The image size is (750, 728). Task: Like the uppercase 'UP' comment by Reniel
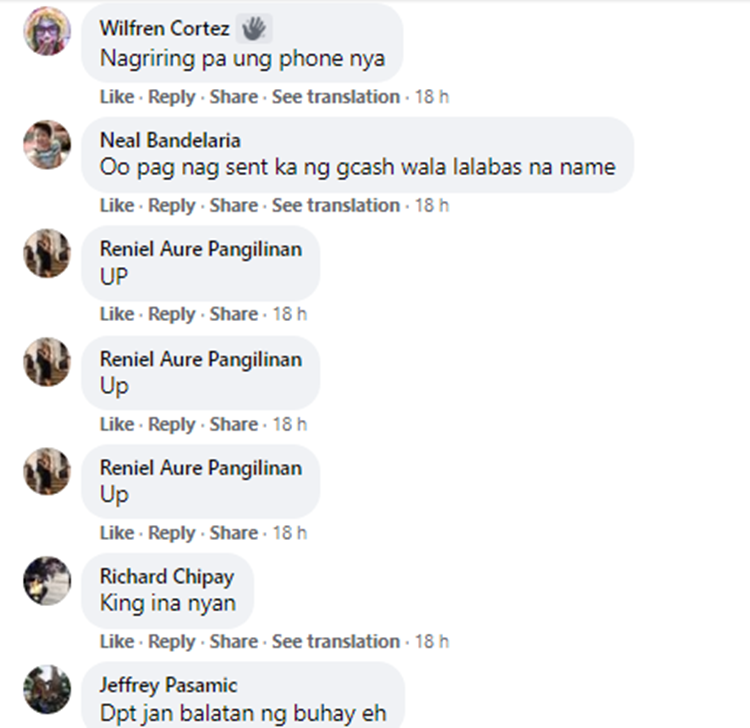(117, 314)
